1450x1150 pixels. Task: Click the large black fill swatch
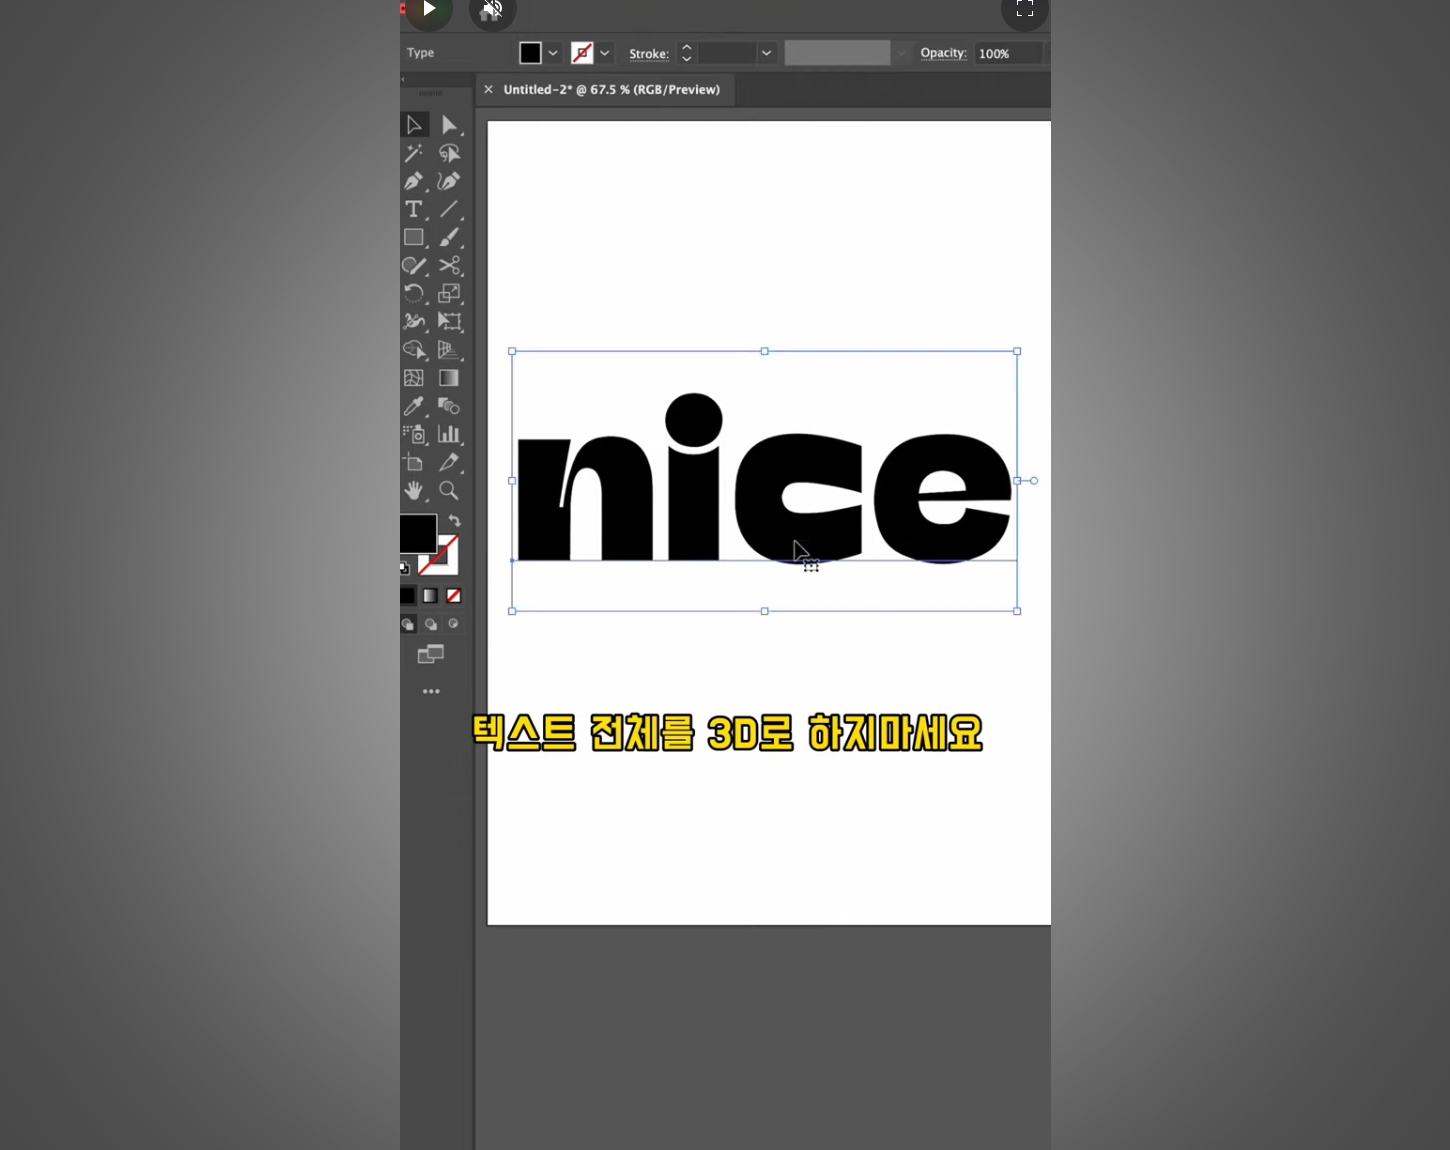[417, 532]
